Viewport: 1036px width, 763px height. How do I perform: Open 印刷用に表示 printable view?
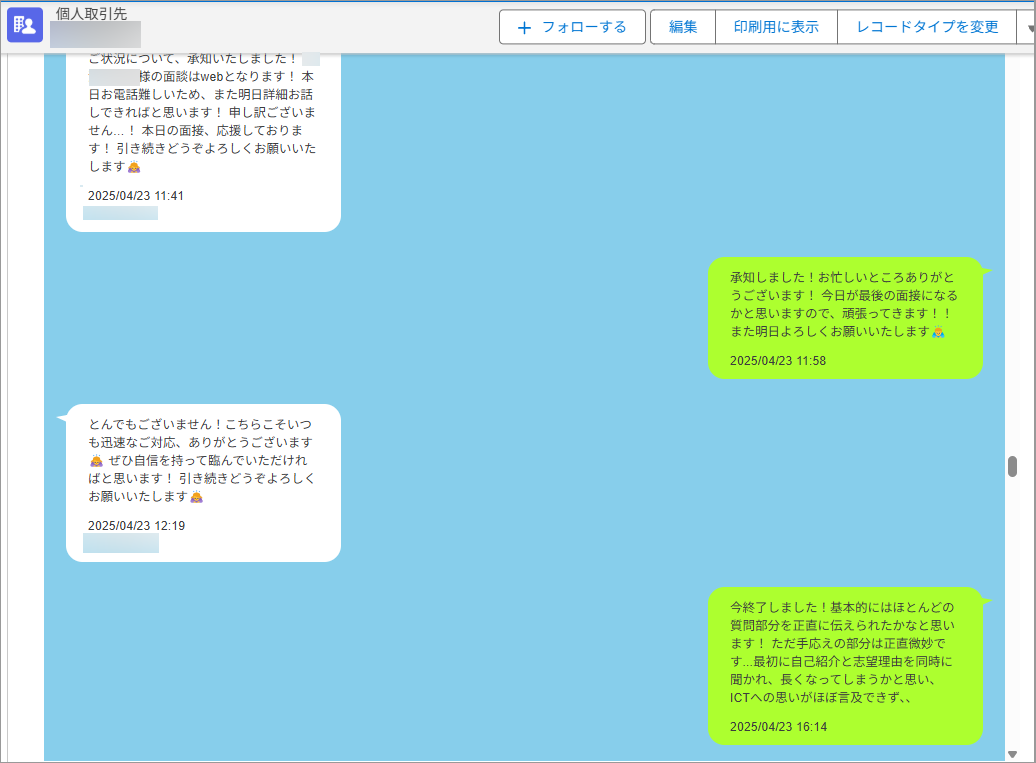click(776, 28)
